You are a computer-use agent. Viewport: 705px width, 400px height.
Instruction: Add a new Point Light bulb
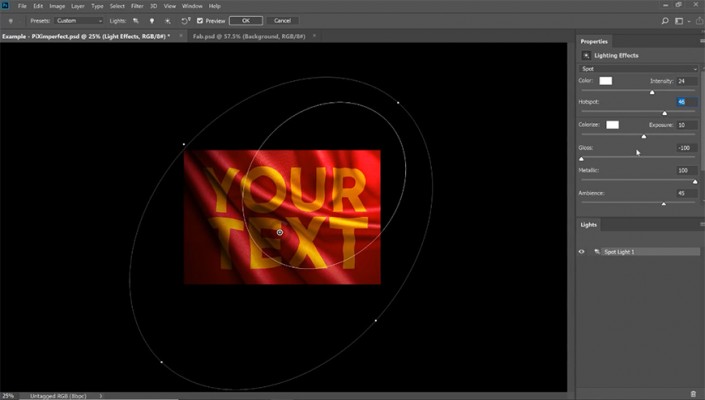[152, 21]
